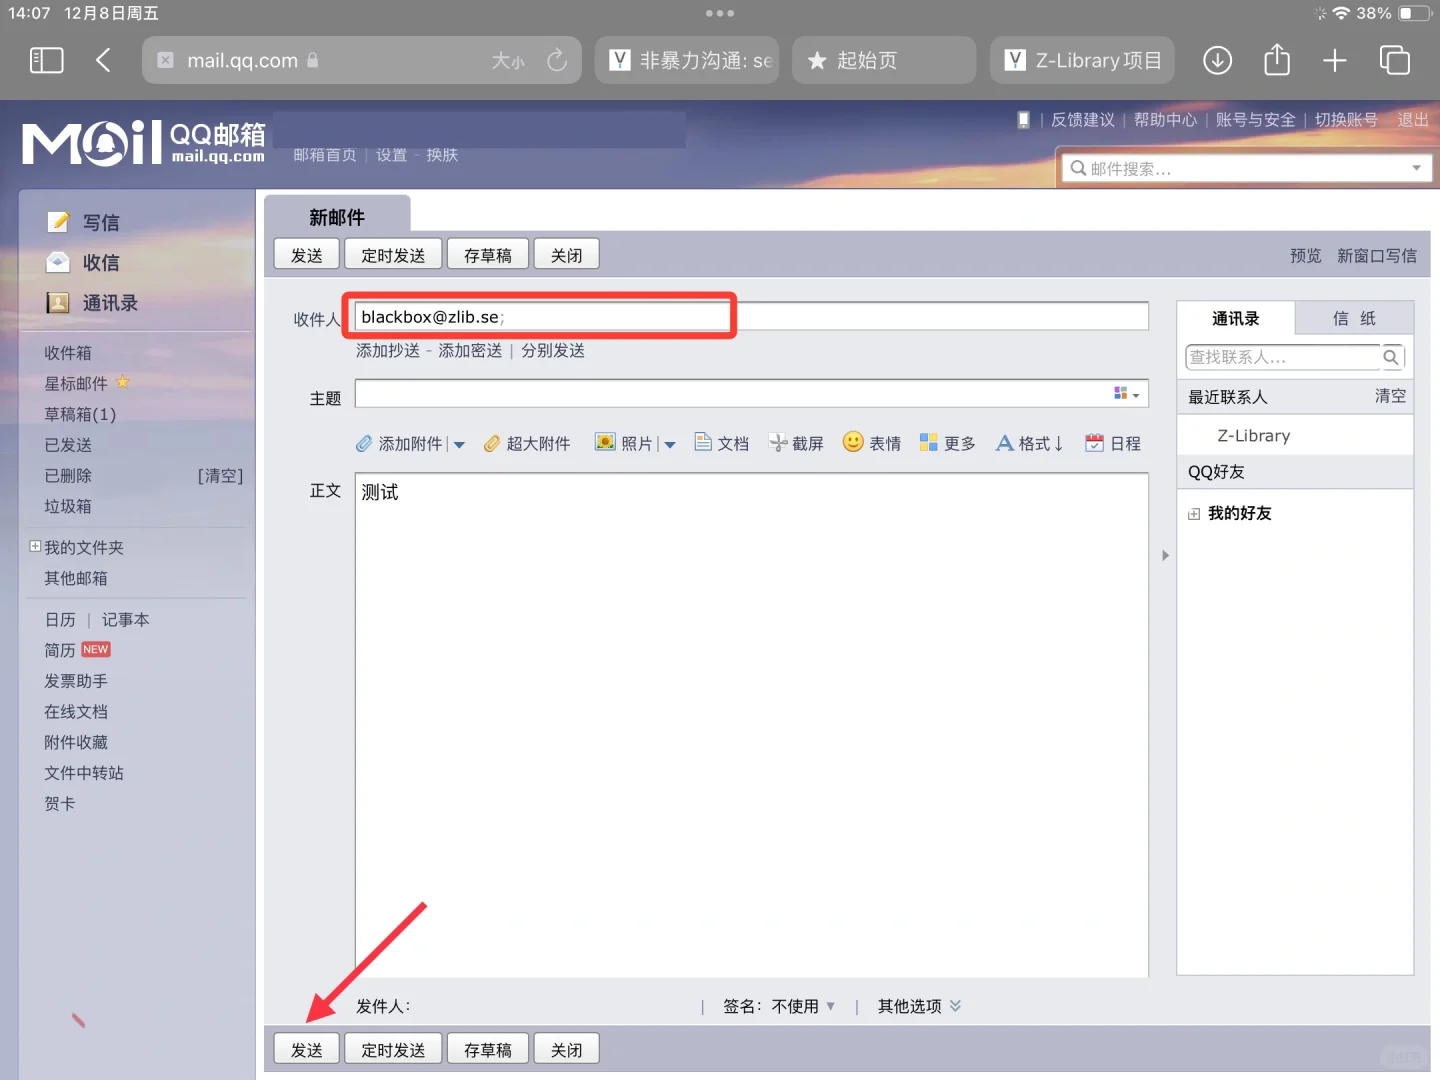Viewport: 1440px width, 1080px height.
Task: Open the 添加附件 dropdown arrow
Action: tap(459, 445)
